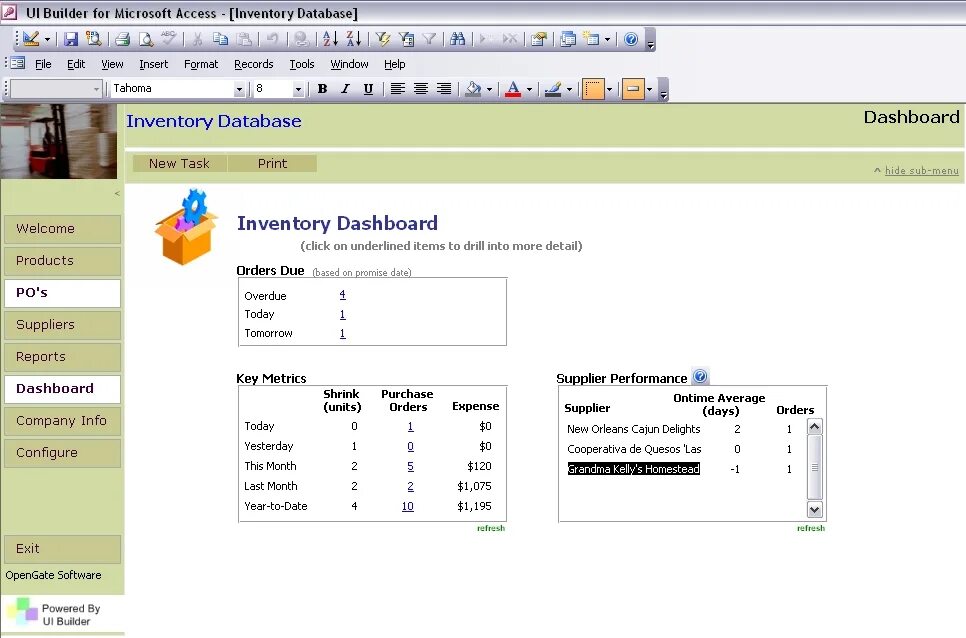Image resolution: width=966 pixels, height=638 pixels.
Task: Click the Filter By Form icon
Action: (406, 39)
